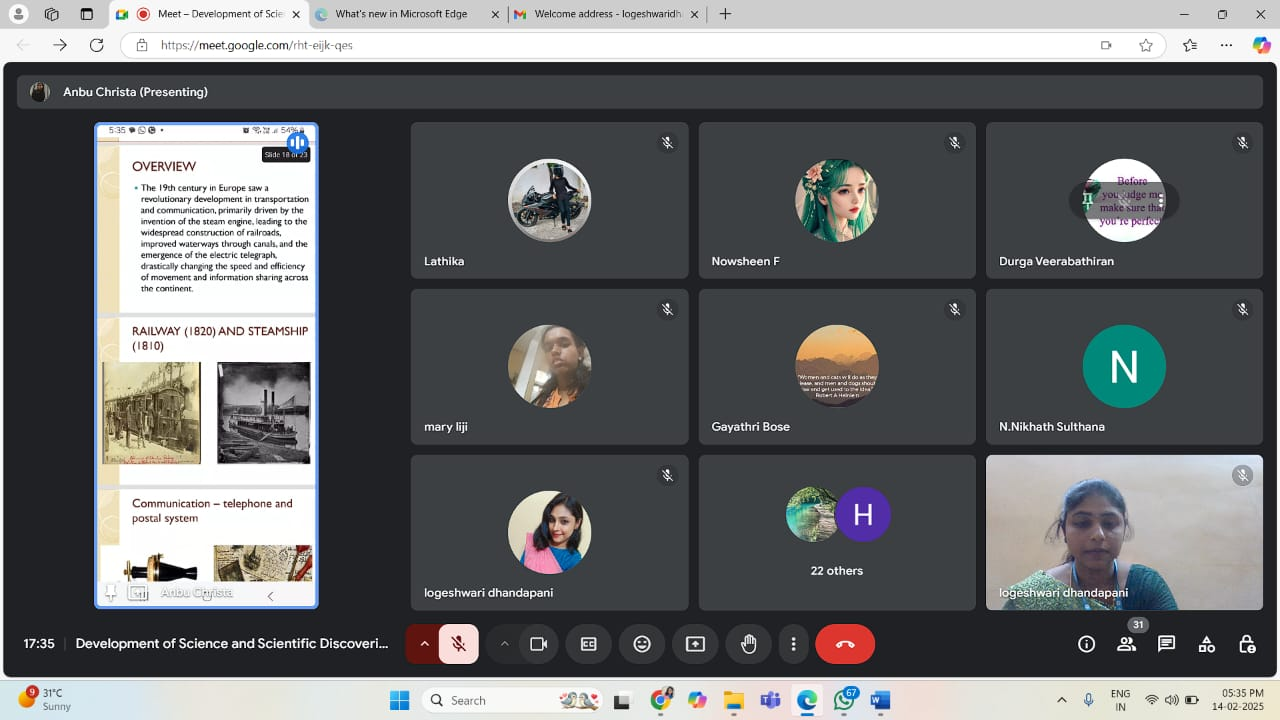Turn on captions with CC button

[589, 644]
